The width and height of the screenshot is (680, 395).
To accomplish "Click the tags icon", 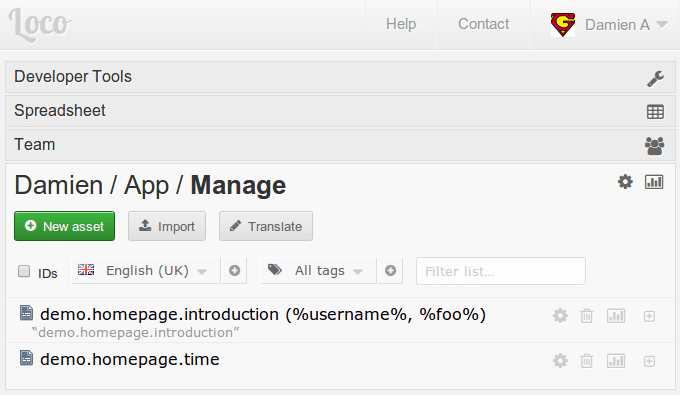I will (275, 270).
